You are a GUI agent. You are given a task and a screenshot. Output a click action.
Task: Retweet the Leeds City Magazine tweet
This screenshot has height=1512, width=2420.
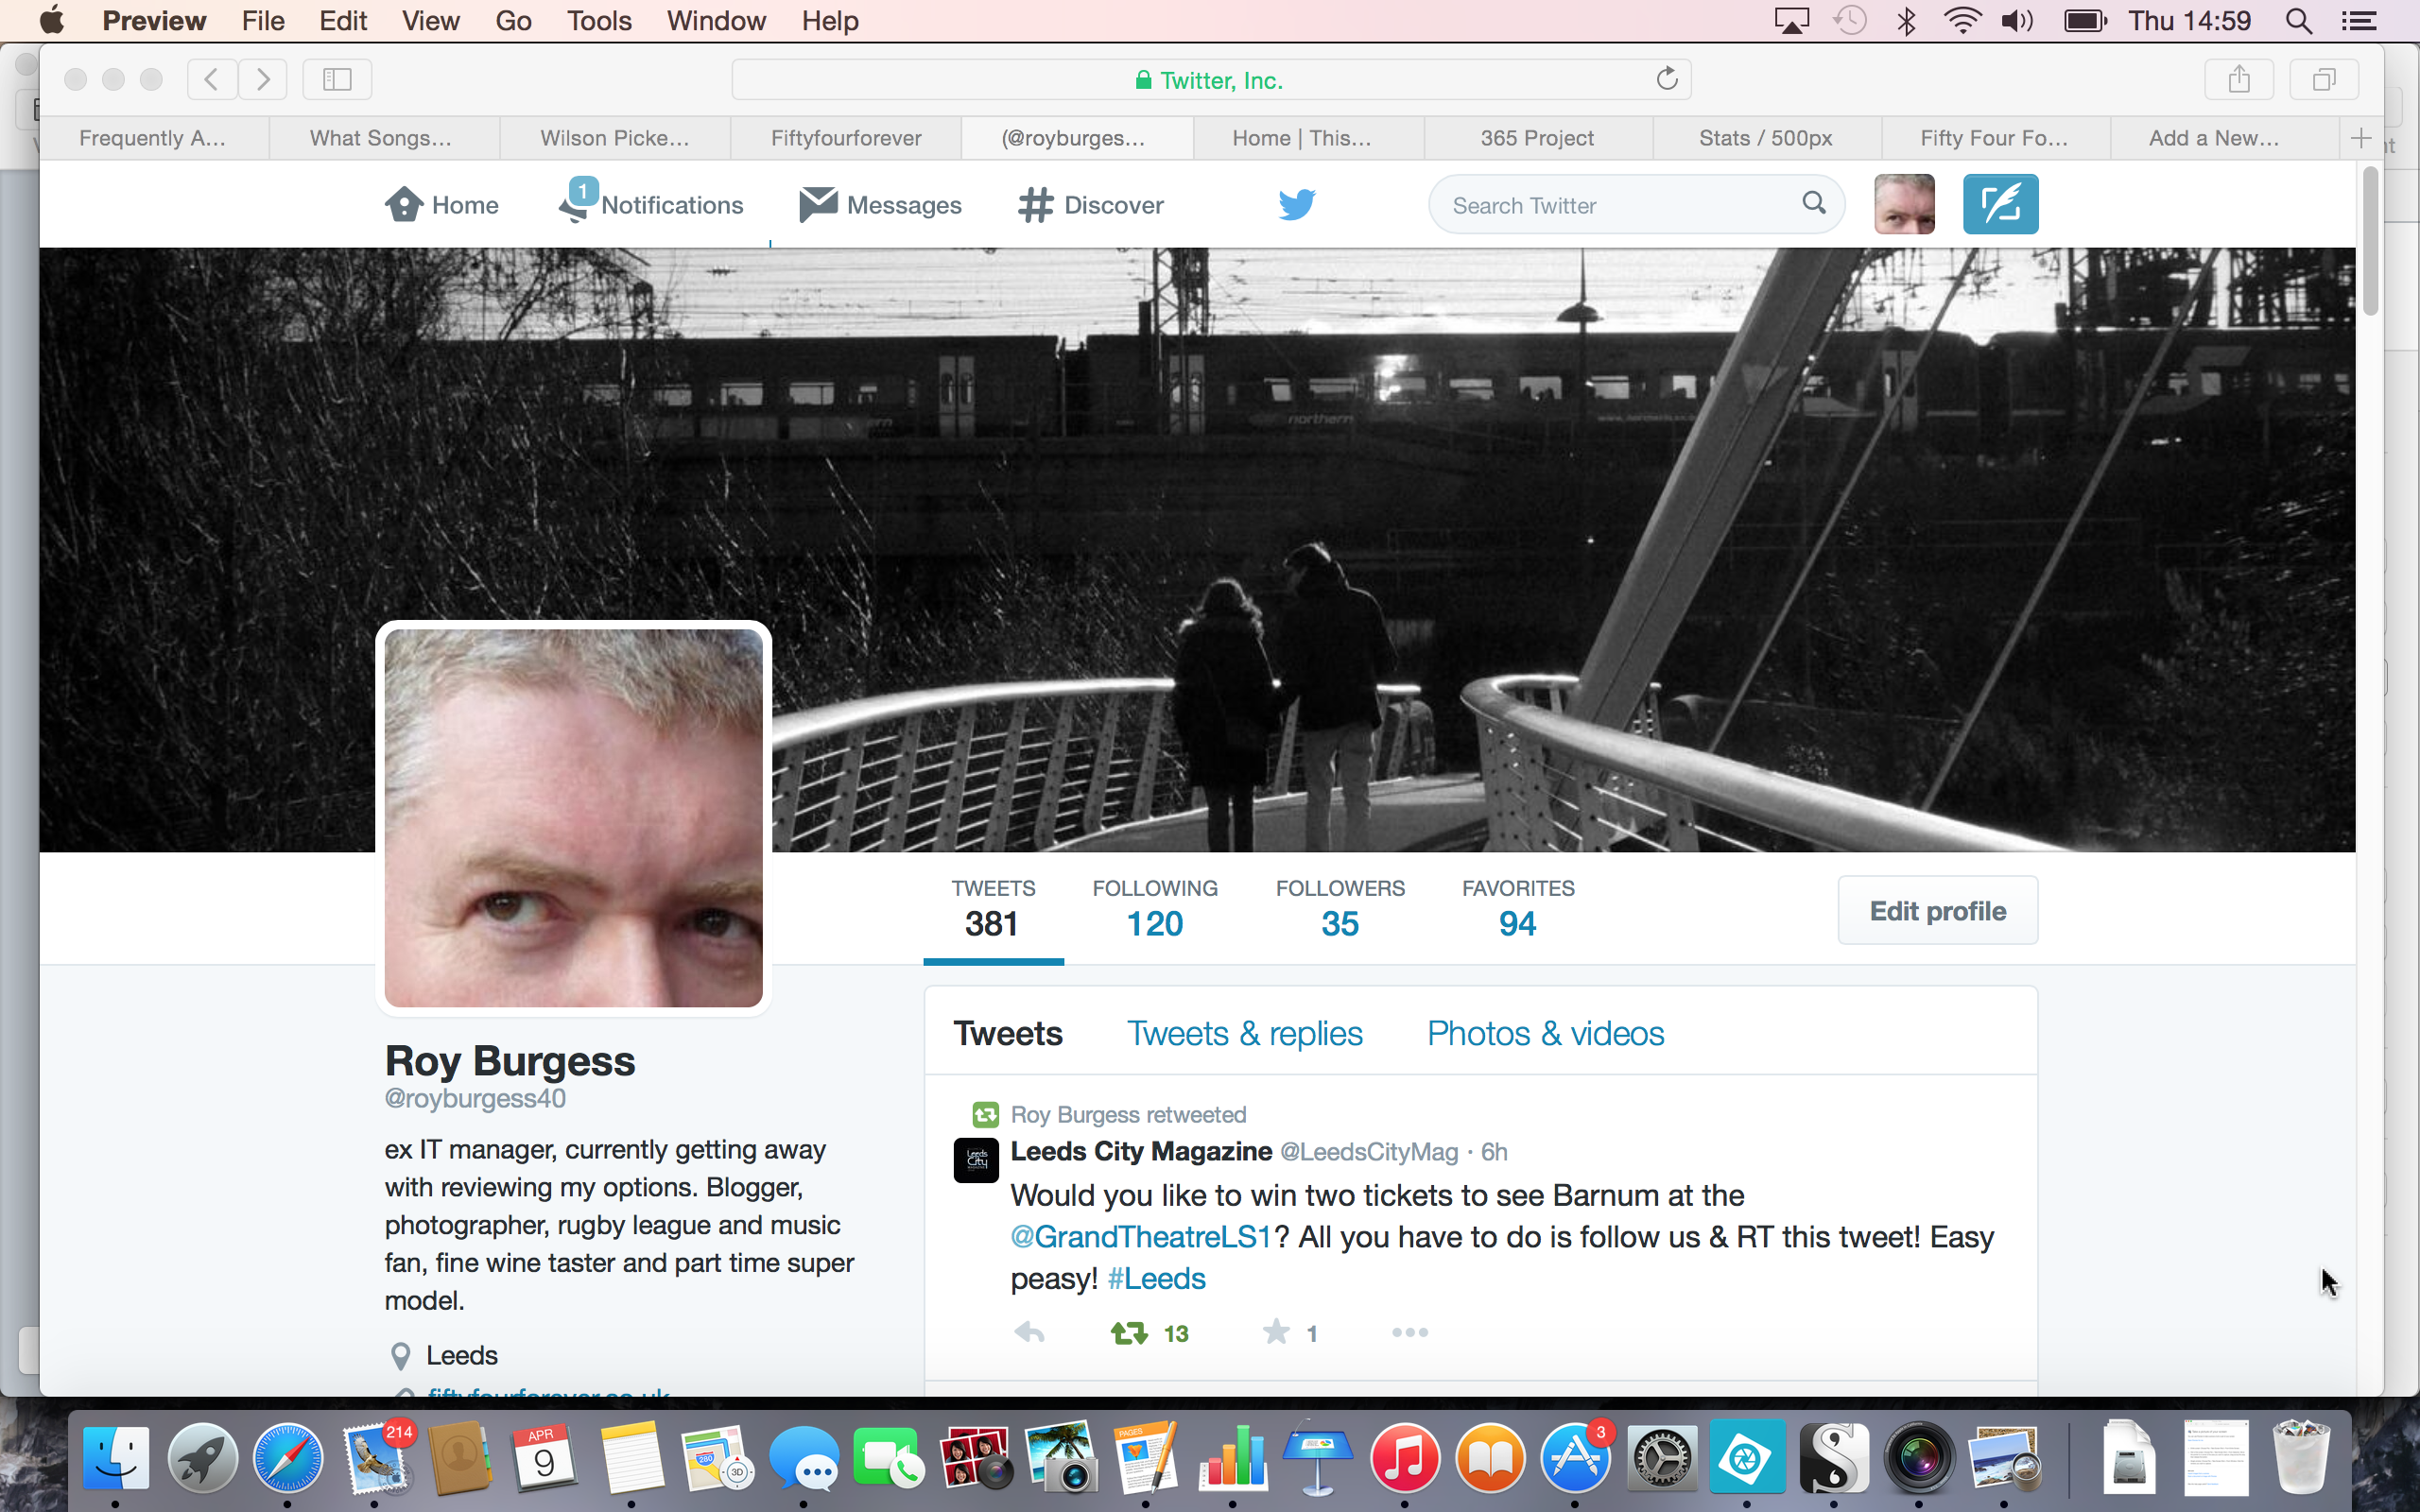pyautogui.click(x=1129, y=1332)
